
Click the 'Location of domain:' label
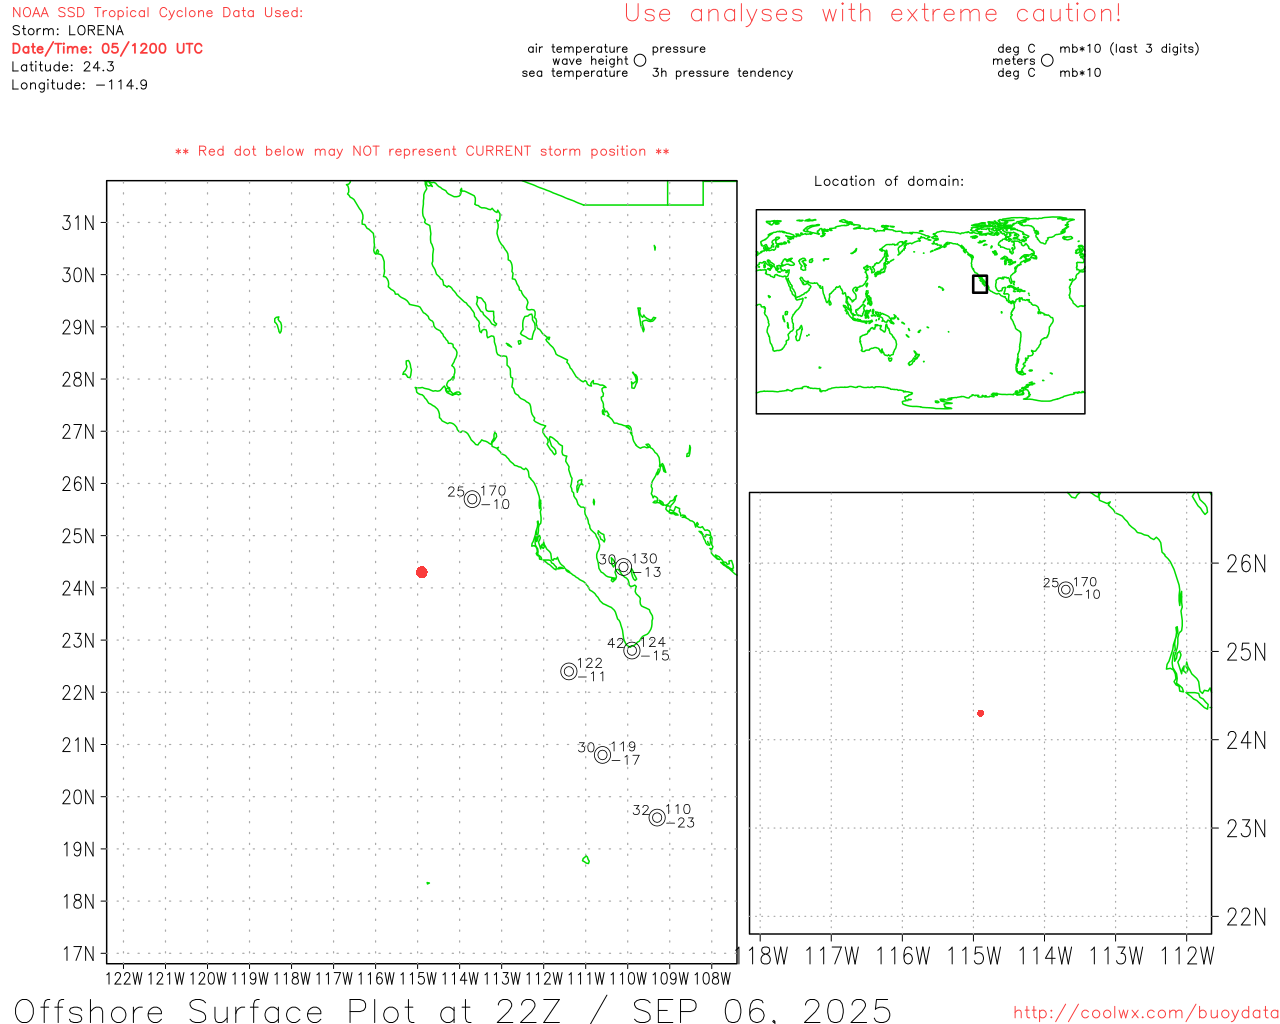(x=889, y=181)
